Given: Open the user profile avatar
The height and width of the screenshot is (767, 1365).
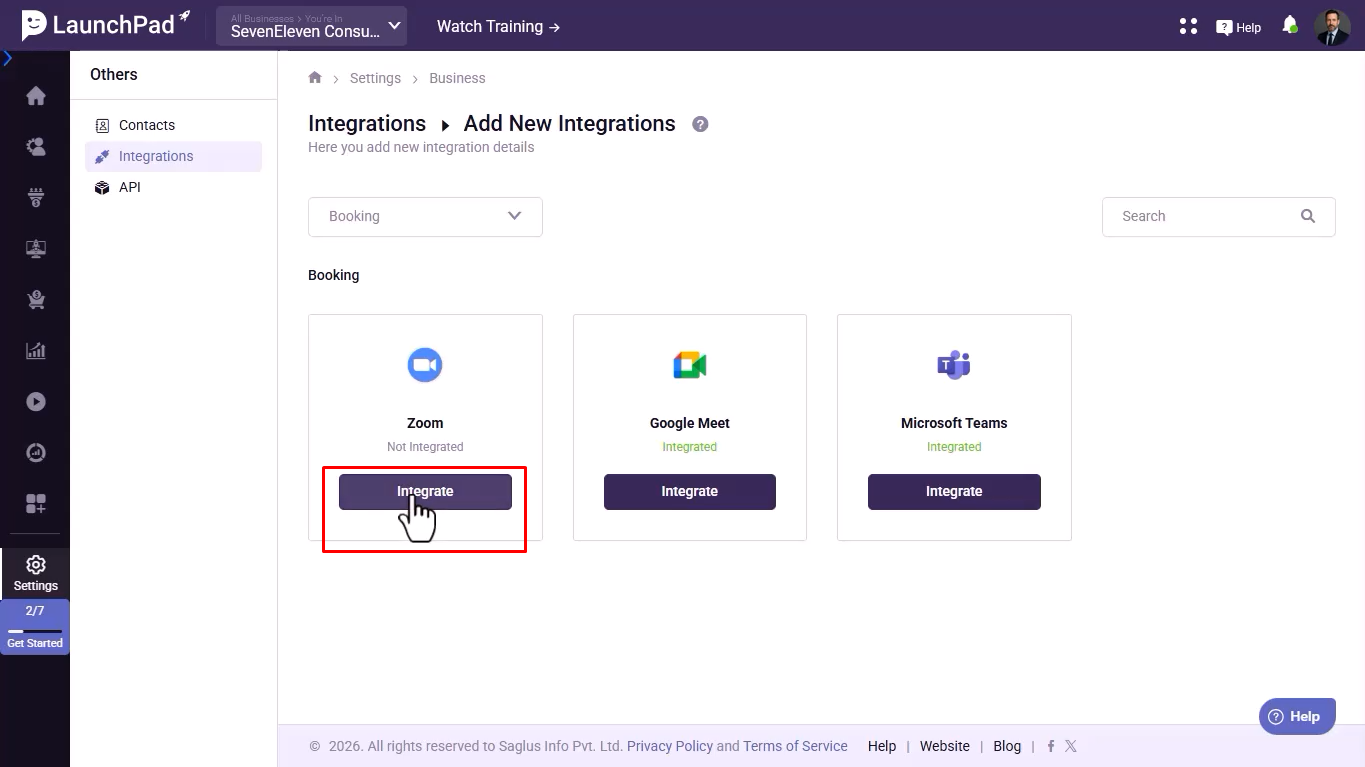Looking at the screenshot, I should click(1332, 27).
